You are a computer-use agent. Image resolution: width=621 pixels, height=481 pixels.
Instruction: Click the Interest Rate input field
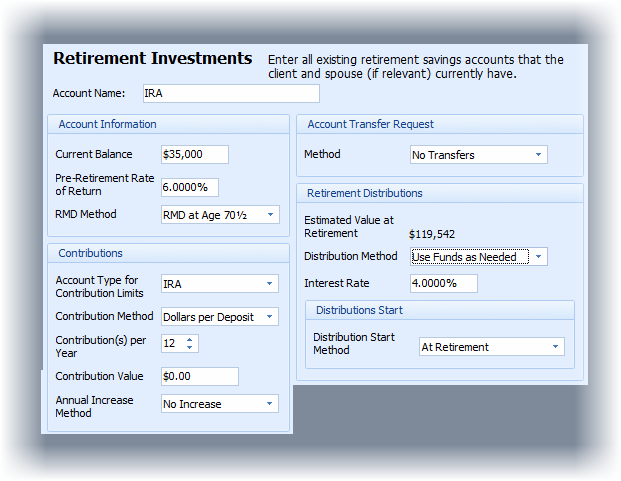(443, 283)
